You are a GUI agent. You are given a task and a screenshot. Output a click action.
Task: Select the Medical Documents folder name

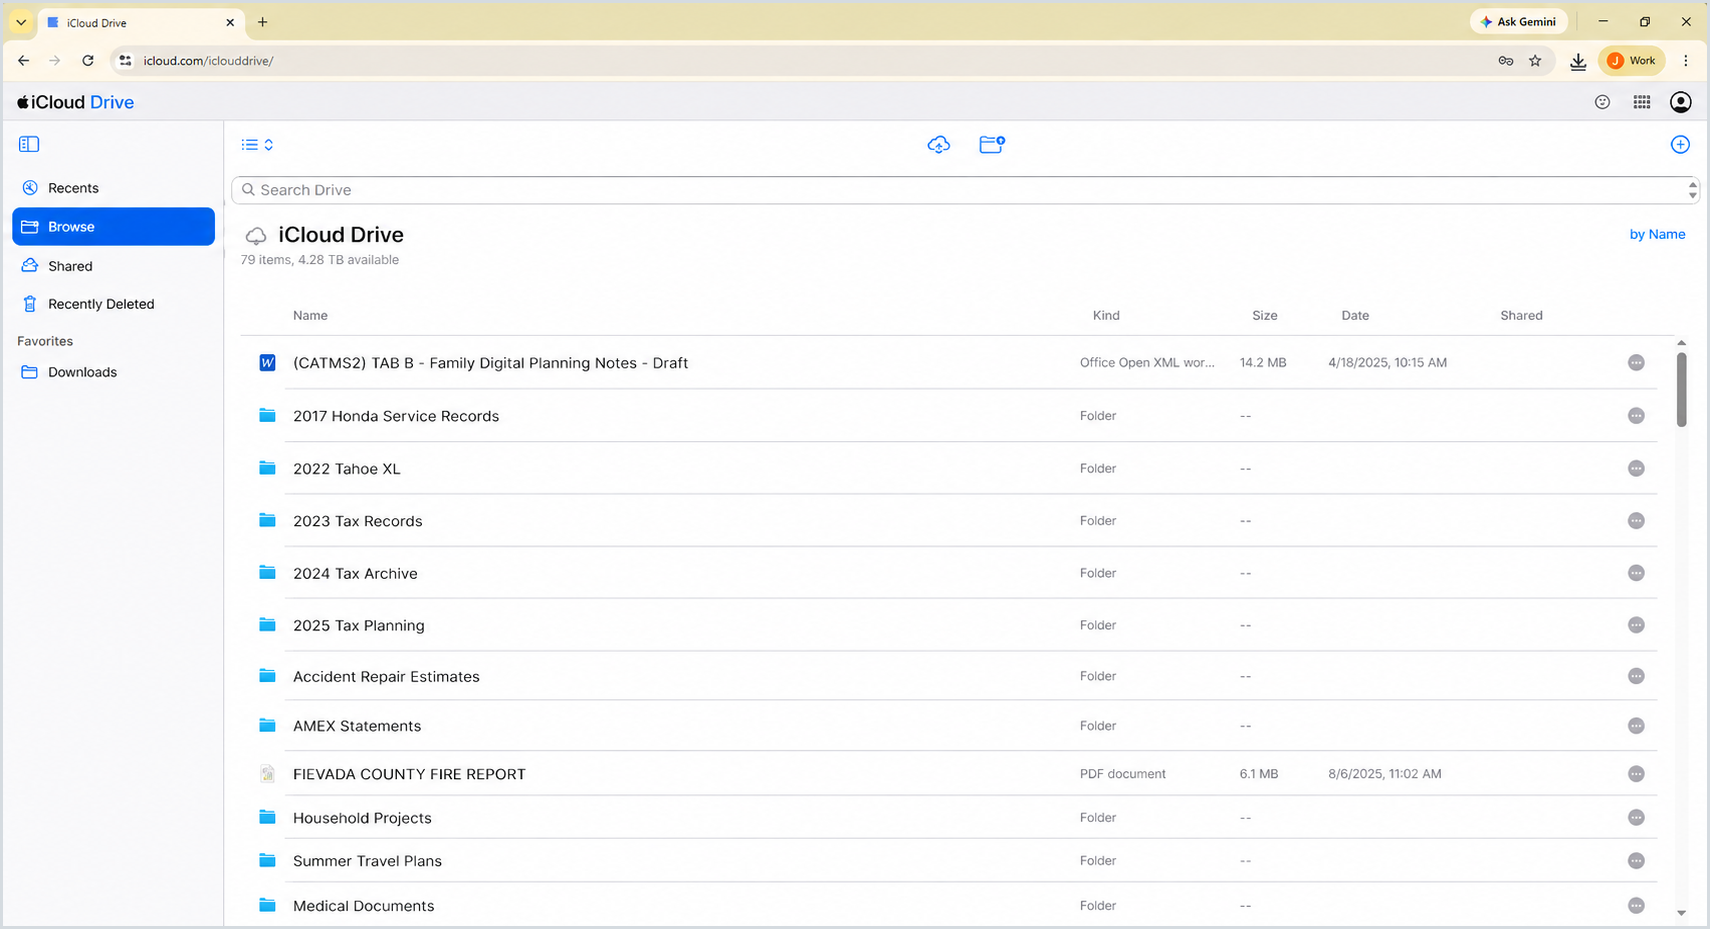click(x=363, y=906)
